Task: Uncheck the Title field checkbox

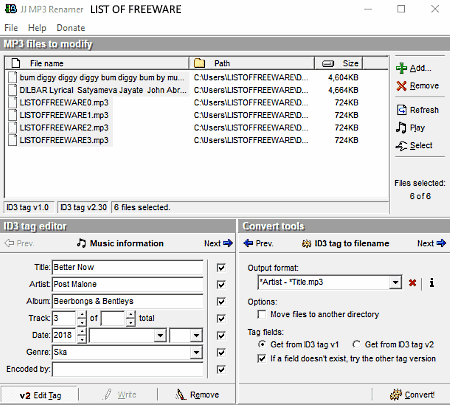Action: [x=221, y=267]
